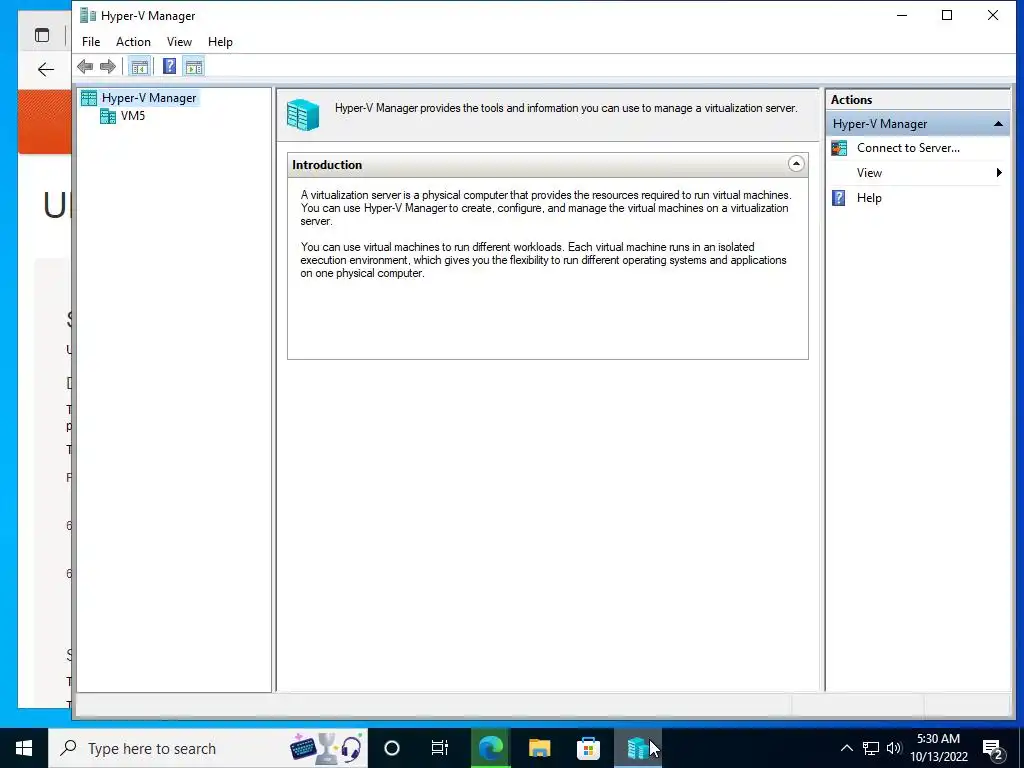The height and width of the screenshot is (768, 1024).
Task: Minimize the Hyper-V Manager window
Action: tap(902, 15)
